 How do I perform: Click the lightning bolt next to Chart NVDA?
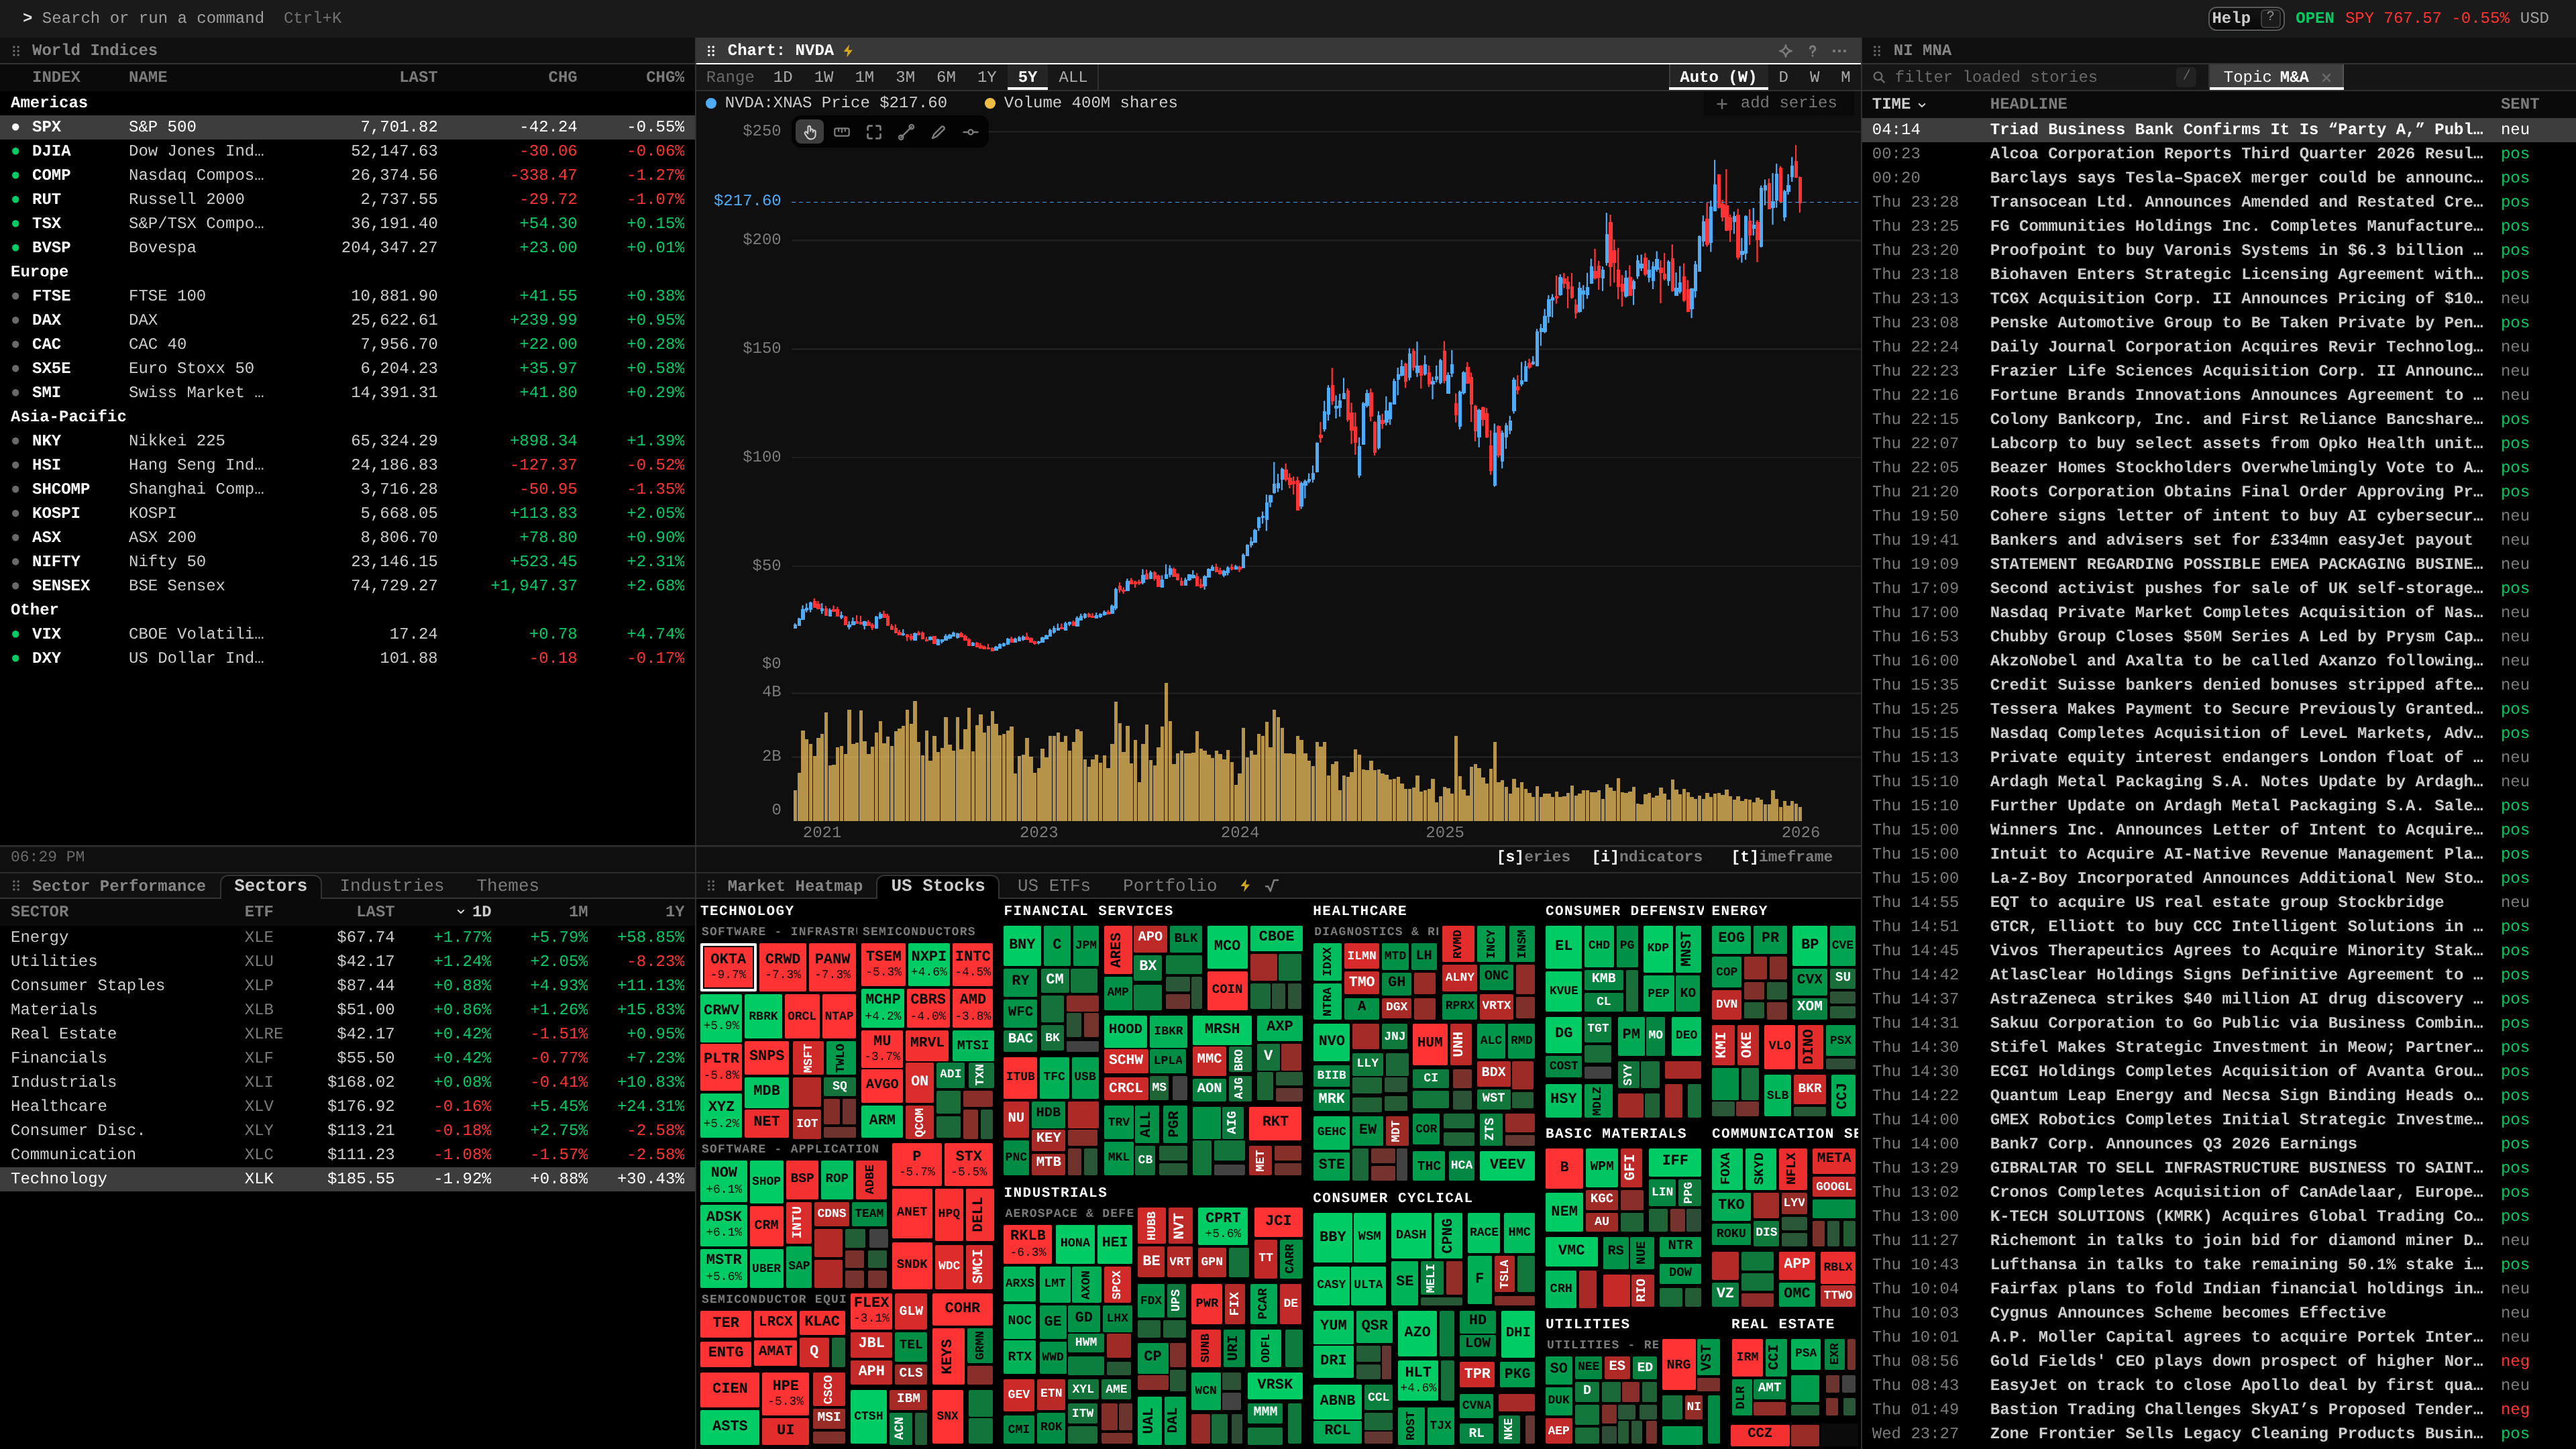pyautogui.click(x=848, y=50)
